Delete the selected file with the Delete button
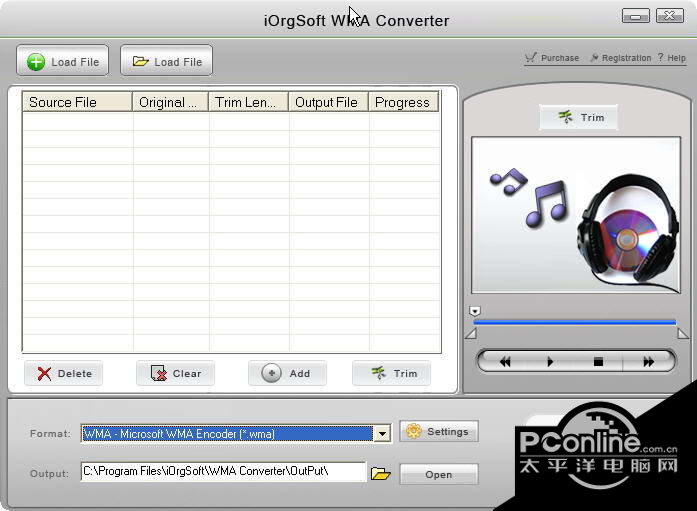This screenshot has width=697, height=511. [64, 373]
